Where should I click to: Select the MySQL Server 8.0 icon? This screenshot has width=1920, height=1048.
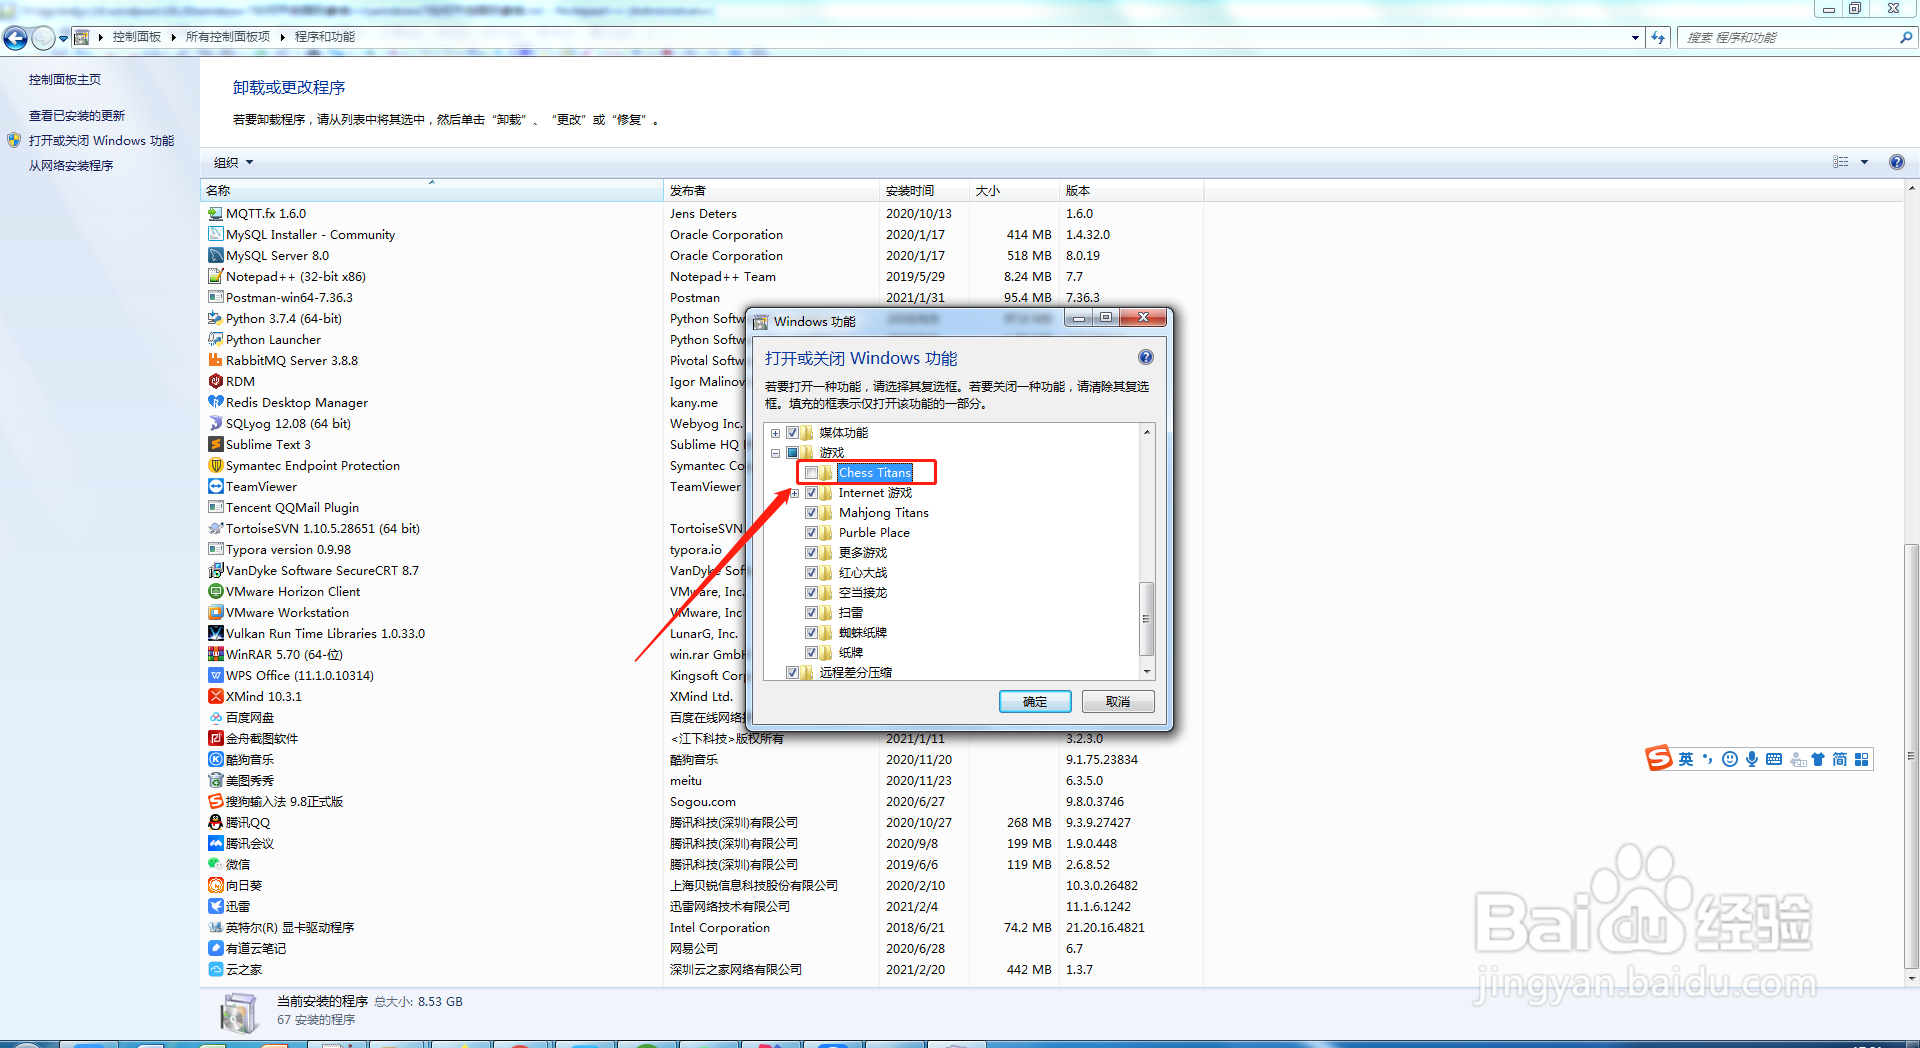click(215, 256)
